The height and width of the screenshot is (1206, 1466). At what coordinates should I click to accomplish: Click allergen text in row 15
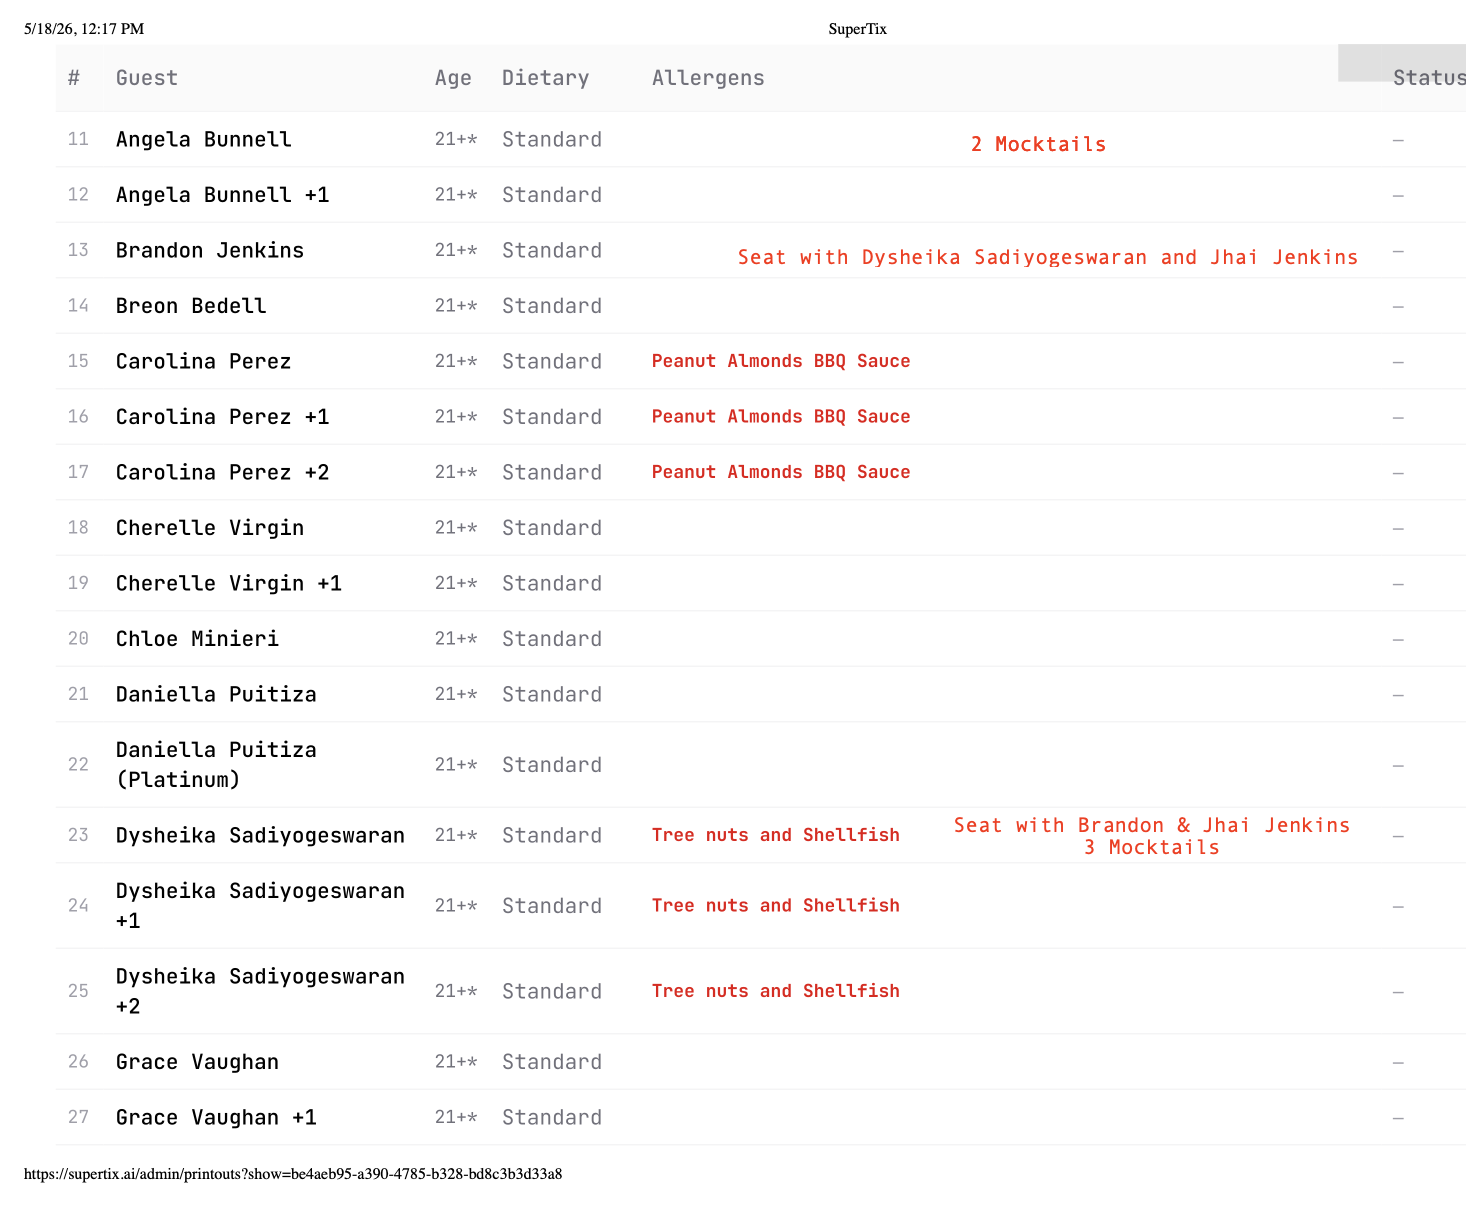tap(781, 361)
